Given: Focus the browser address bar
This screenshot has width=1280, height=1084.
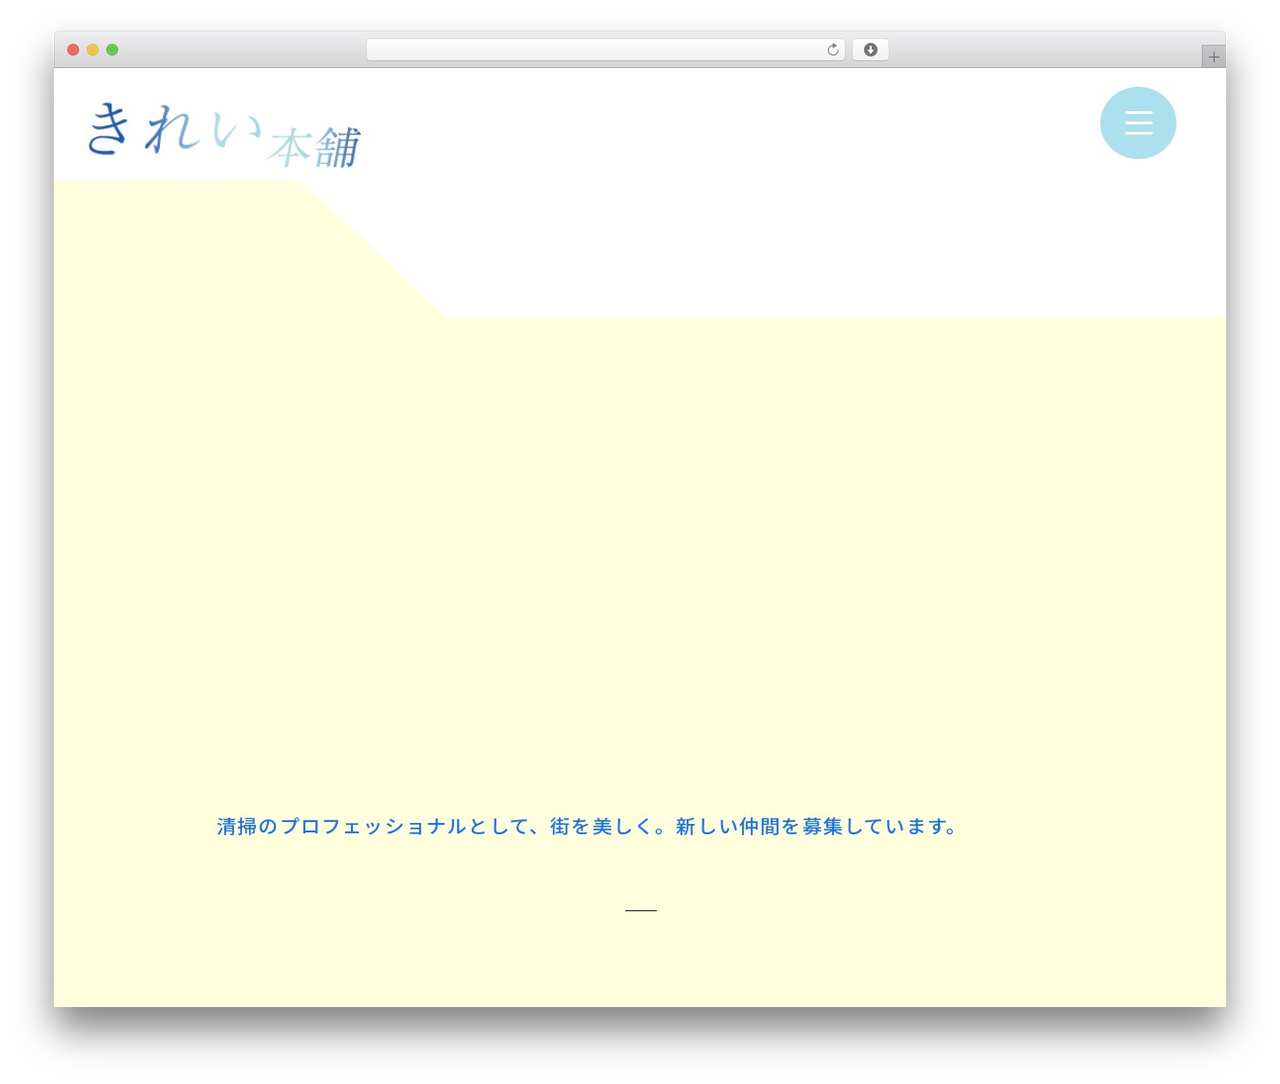Looking at the screenshot, I should pyautogui.click(x=606, y=50).
